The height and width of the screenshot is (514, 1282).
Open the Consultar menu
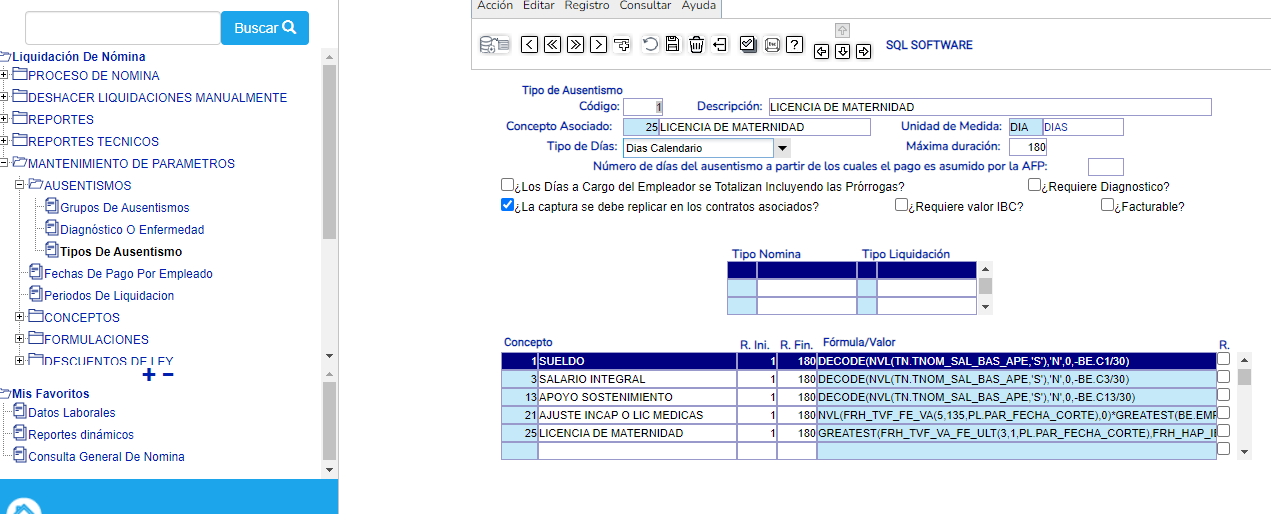click(645, 6)
